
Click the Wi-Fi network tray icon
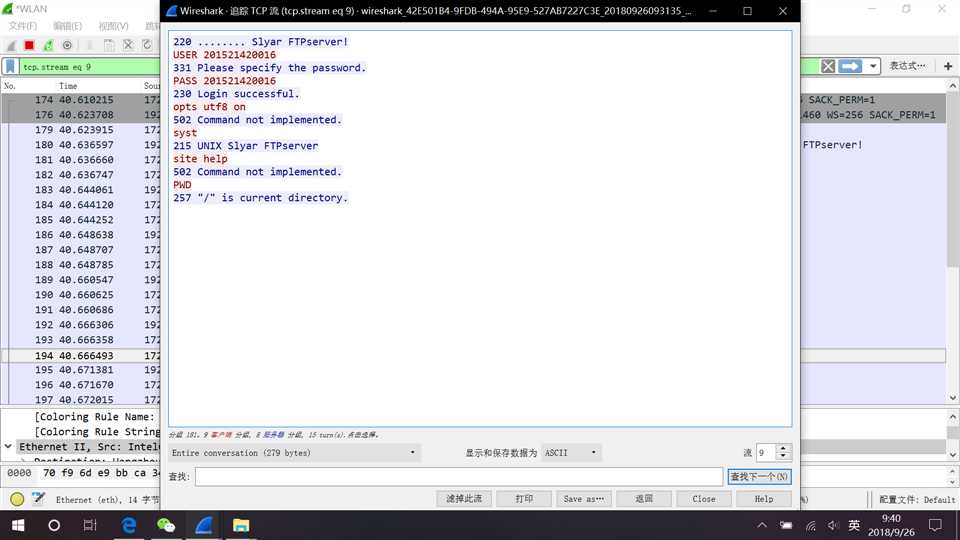811,526
